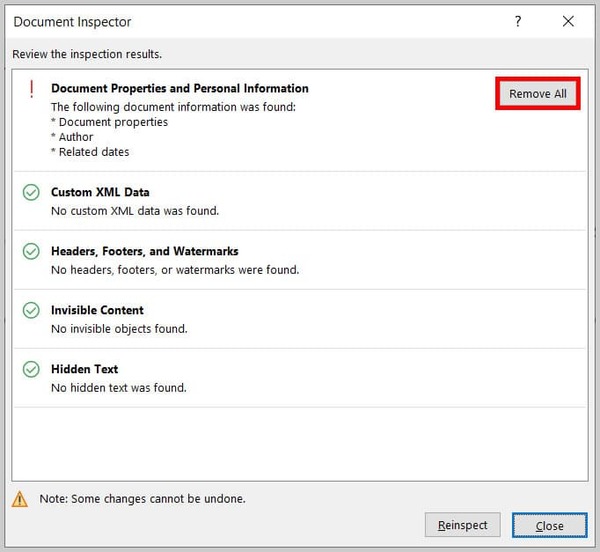Click 'No headers, footers, or watermarks were found.'

(x=175, y=270)
